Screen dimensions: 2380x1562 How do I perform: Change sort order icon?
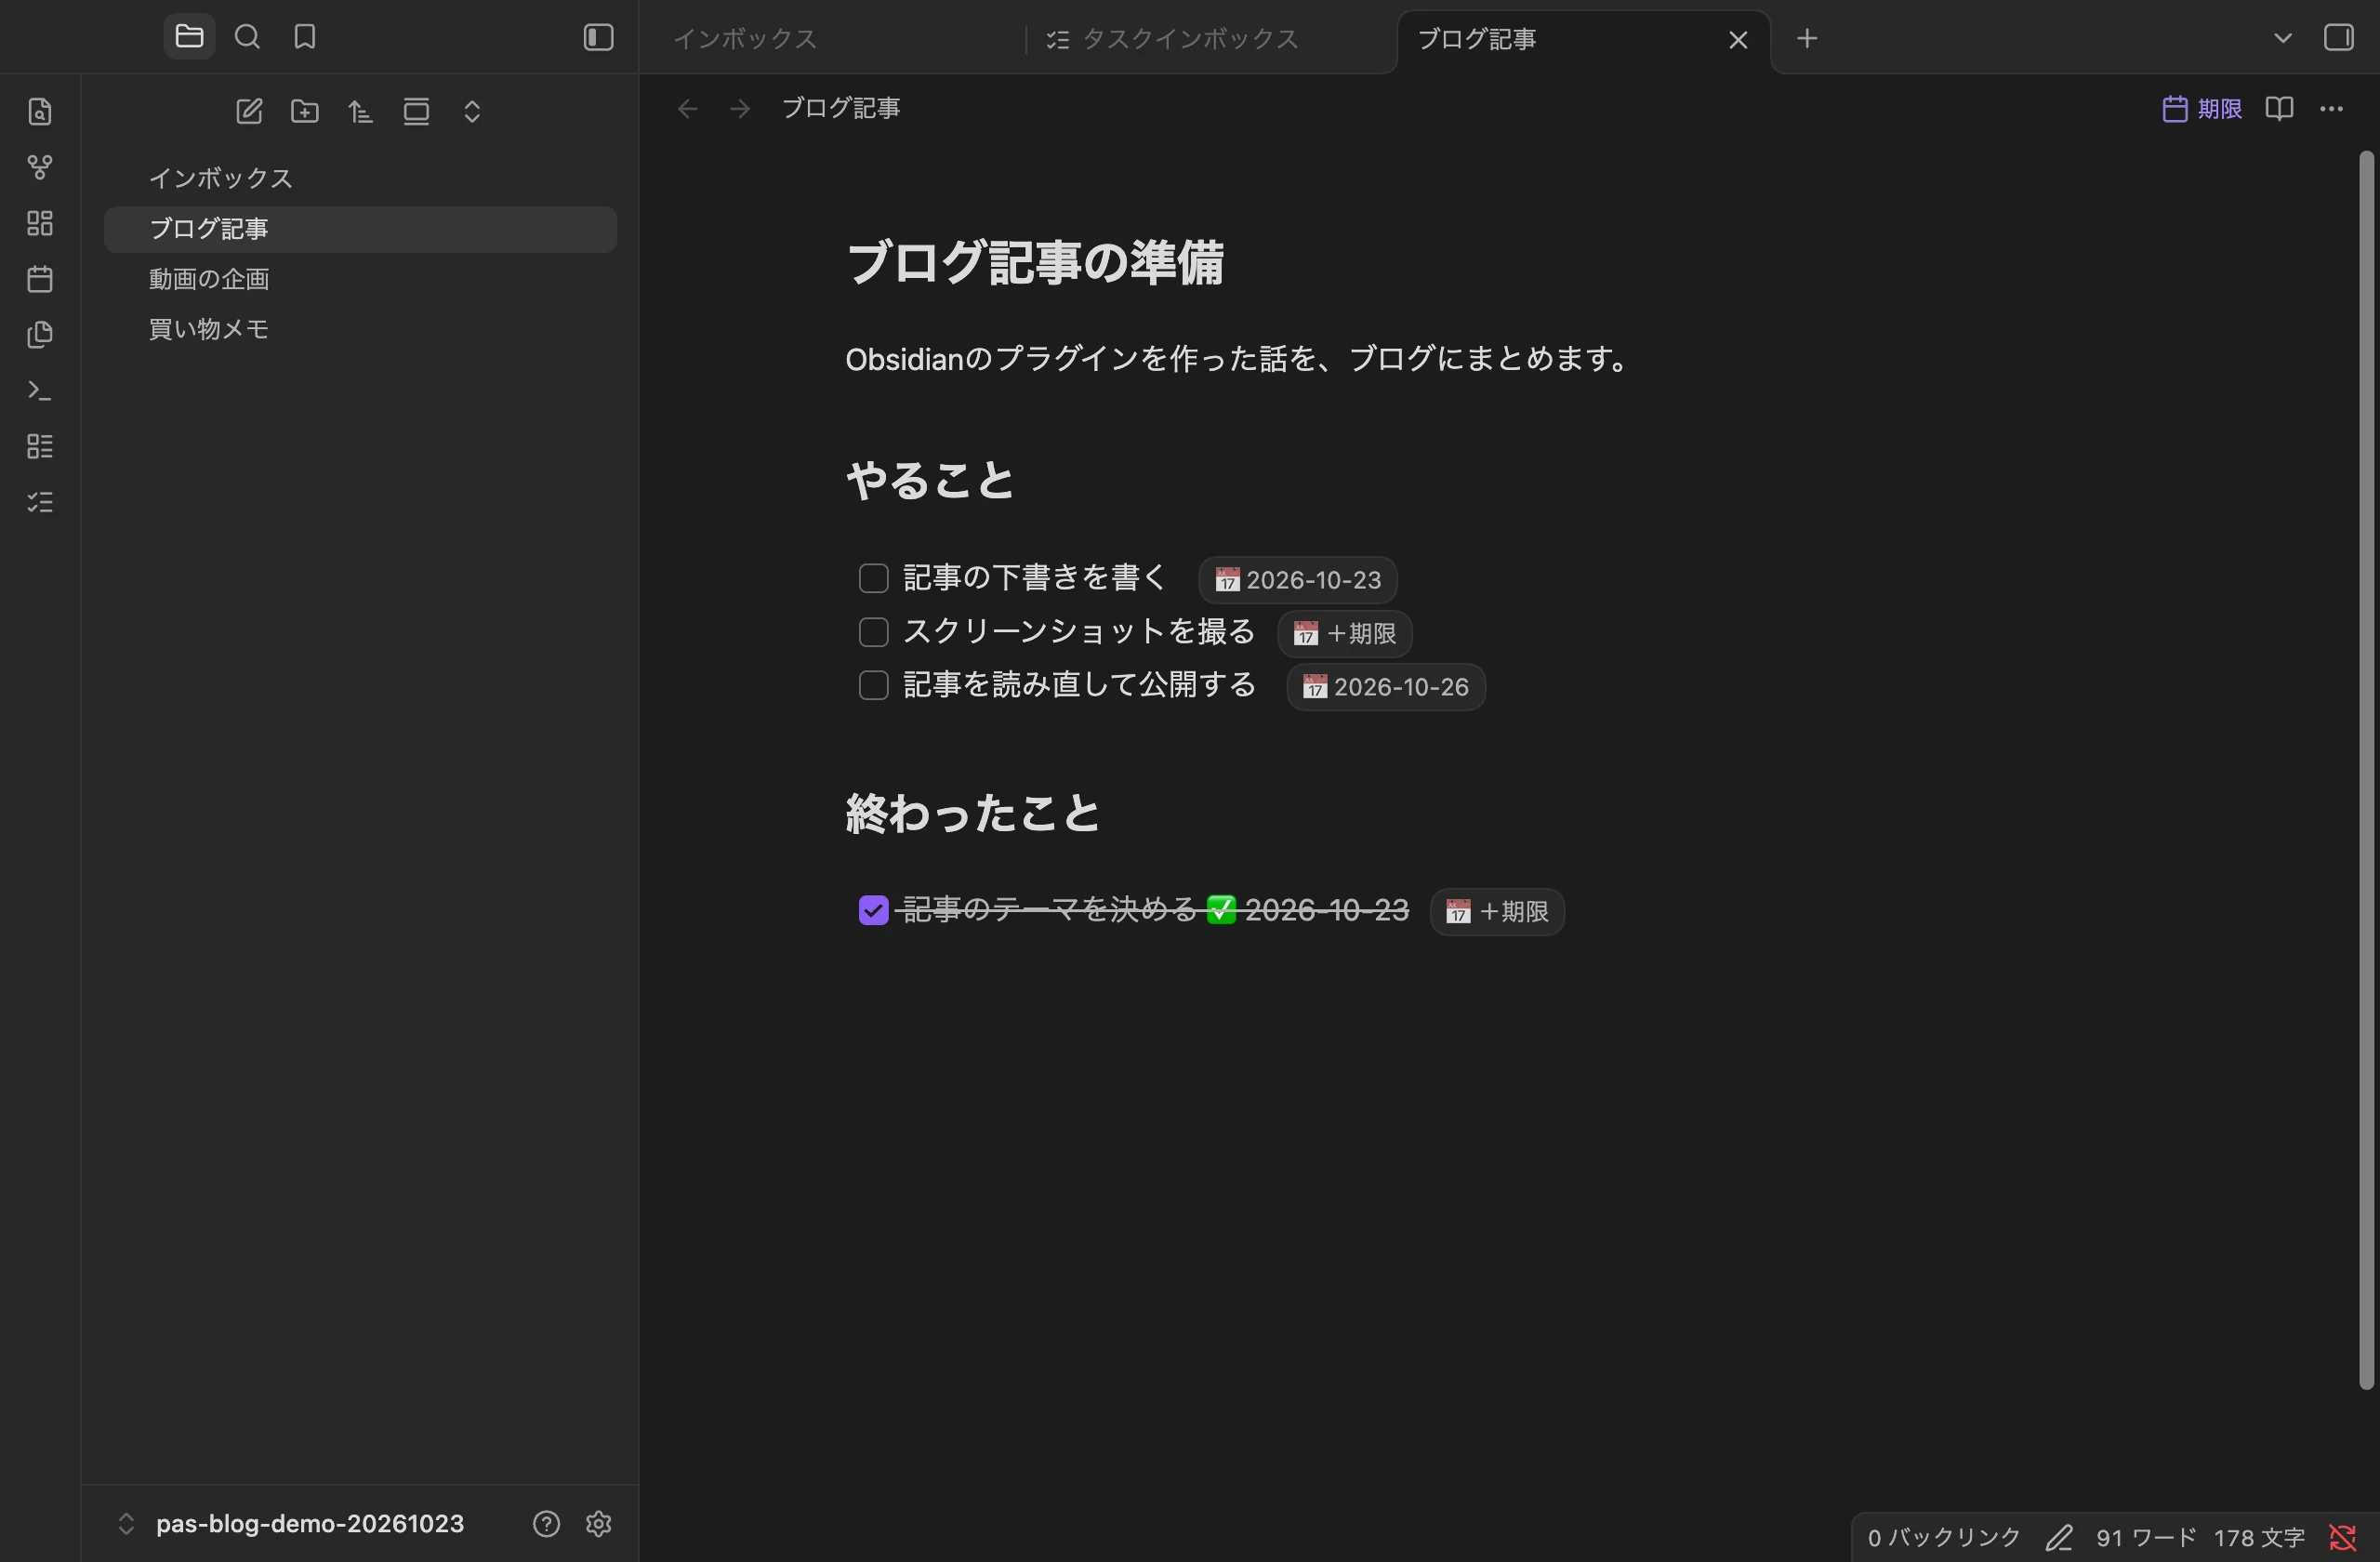(x=361, y=111)
